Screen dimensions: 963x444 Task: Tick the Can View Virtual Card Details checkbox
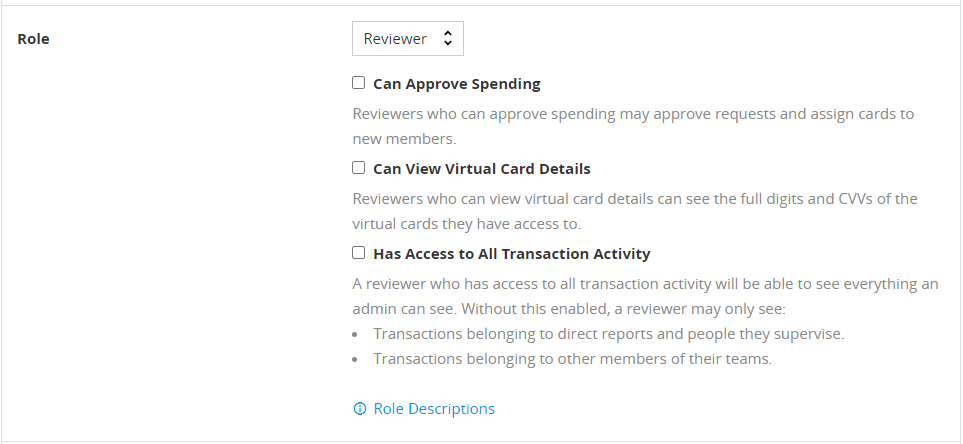[359, 168]
